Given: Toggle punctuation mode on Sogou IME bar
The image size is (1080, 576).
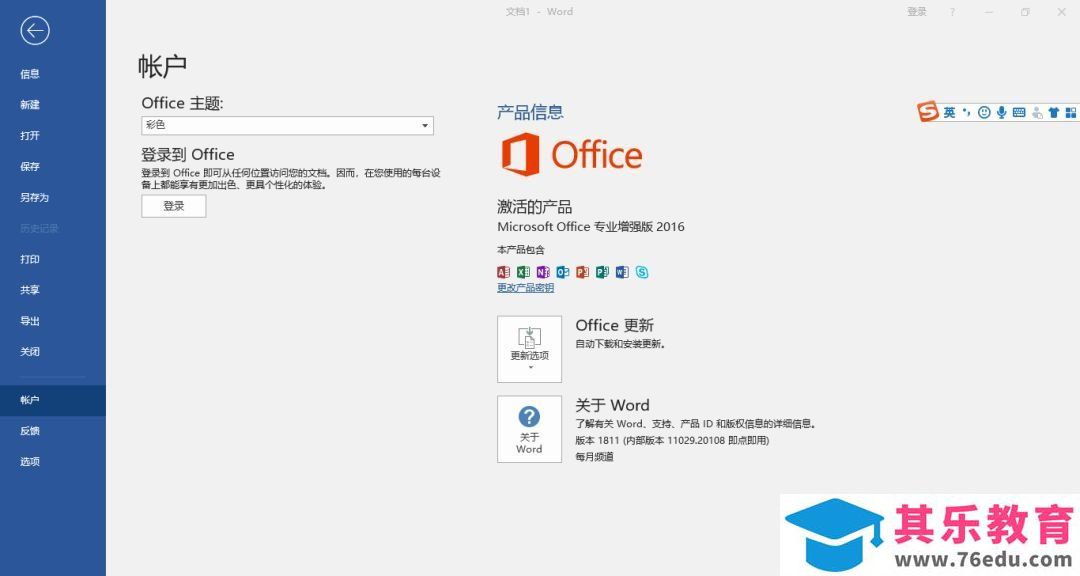Looking at the screenshot, I should pyautogui.click(x=966, y=112).
